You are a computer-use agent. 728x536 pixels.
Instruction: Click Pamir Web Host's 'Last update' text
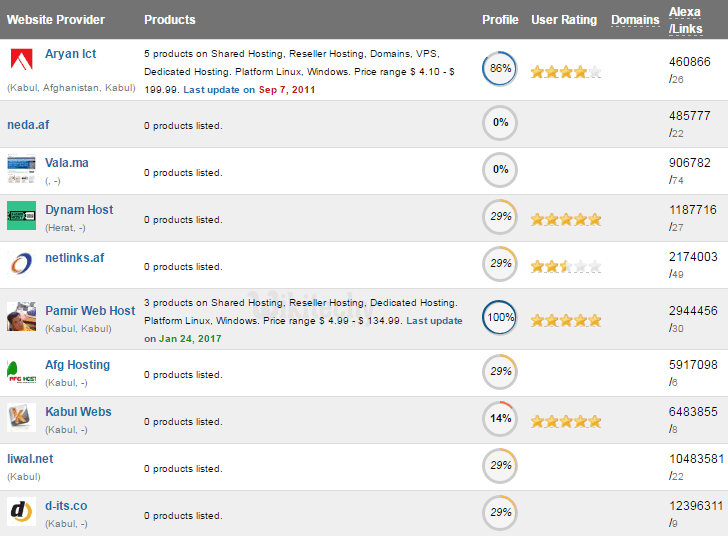click(434, 321)
